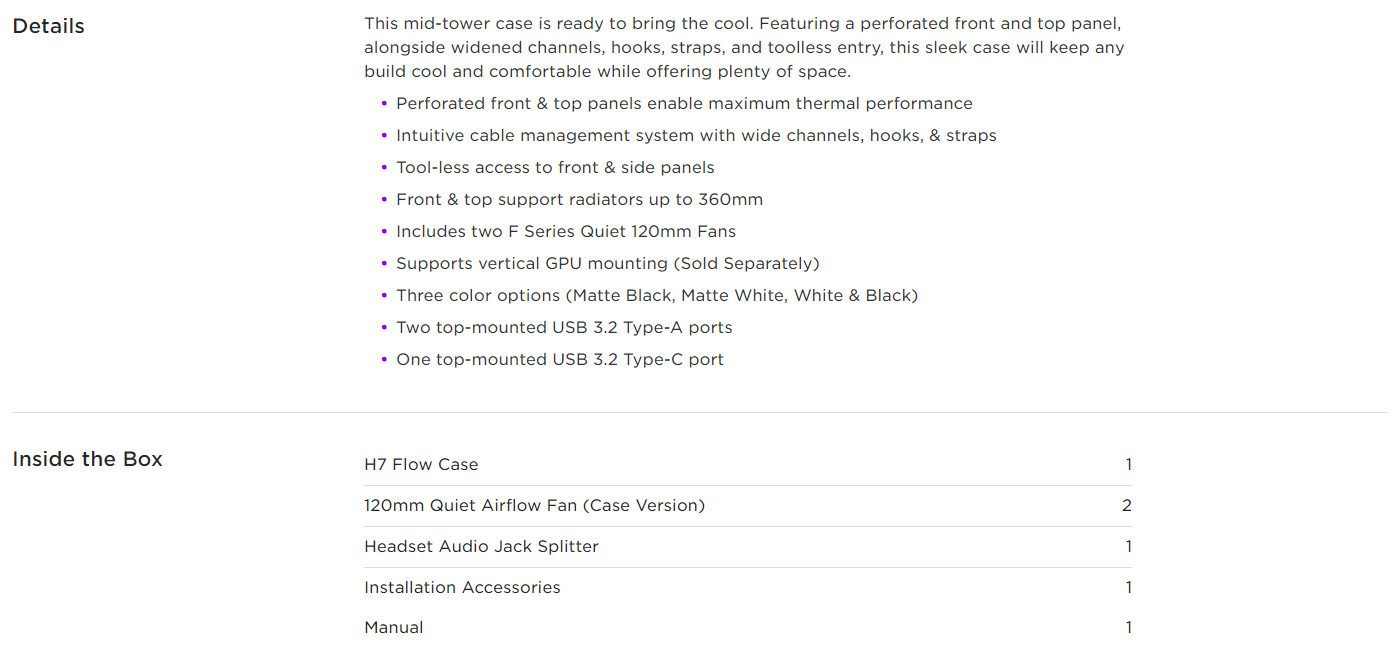Click Installation Accessories row
This screenshot has height=666, width=1400.
pyautogui.click(x=748, y=588)
